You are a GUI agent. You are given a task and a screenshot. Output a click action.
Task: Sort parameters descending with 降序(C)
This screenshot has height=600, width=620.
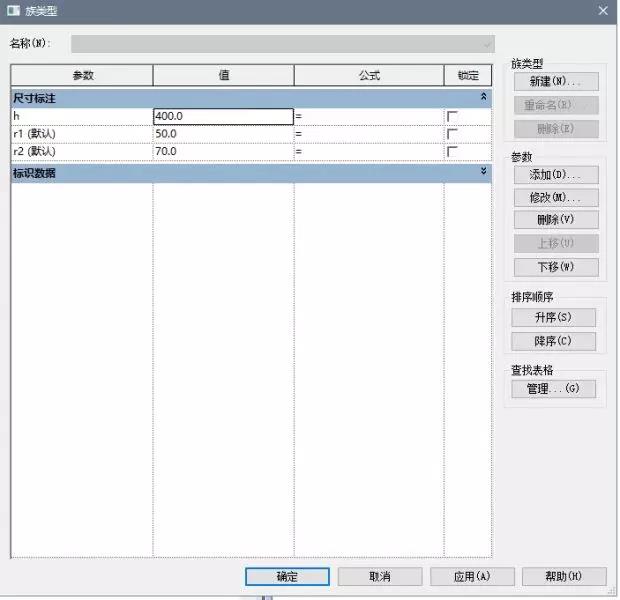coord(553,341)
